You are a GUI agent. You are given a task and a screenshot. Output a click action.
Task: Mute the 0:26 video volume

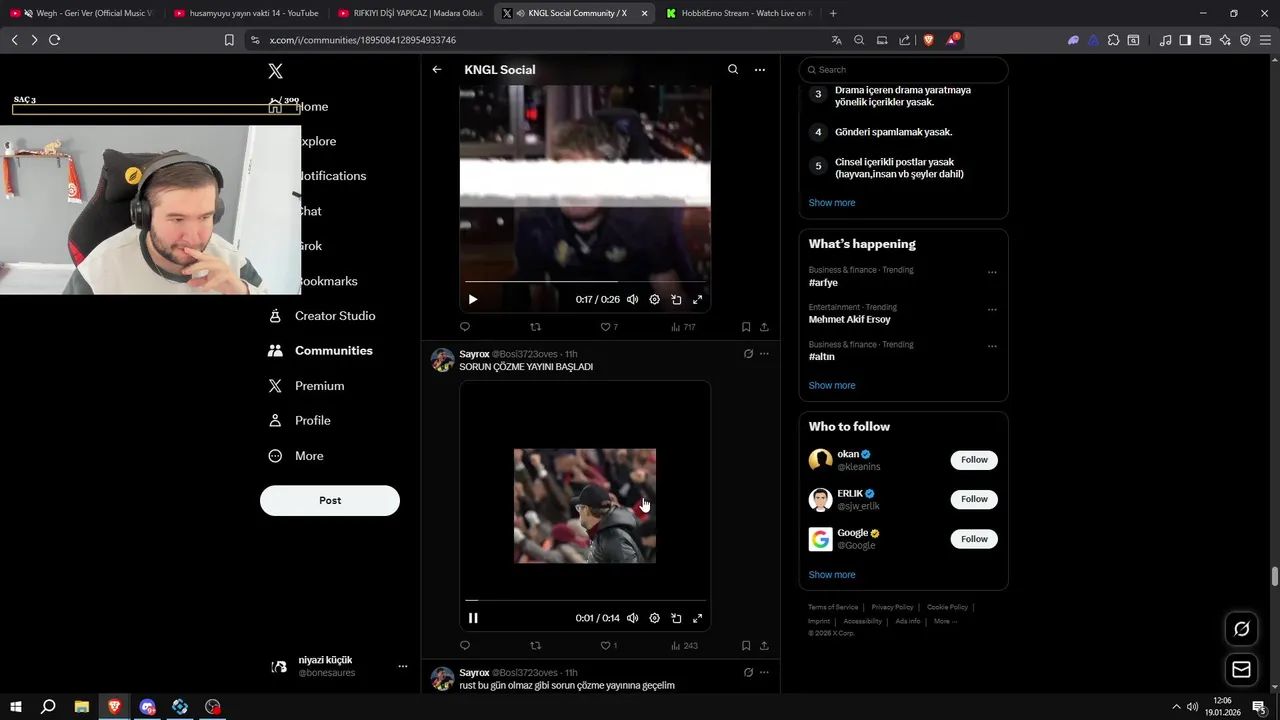coord(632,299)
